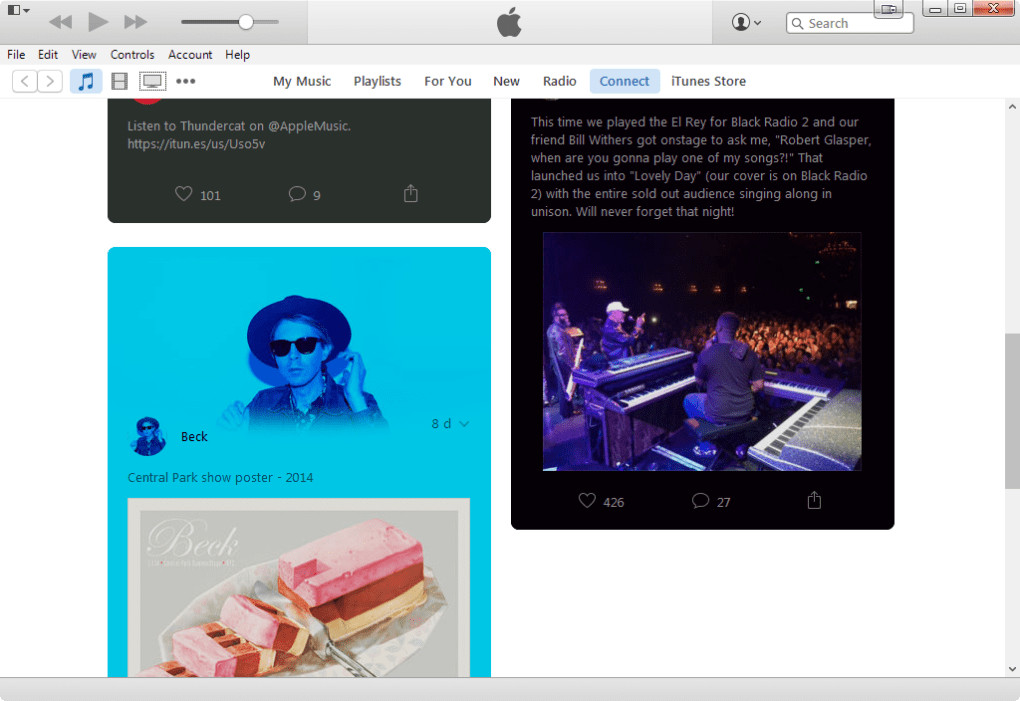Like the post with 426 loves
The height and width of the screenshot is (701, 1020).
pyautogui.click(x=587, y=501)
